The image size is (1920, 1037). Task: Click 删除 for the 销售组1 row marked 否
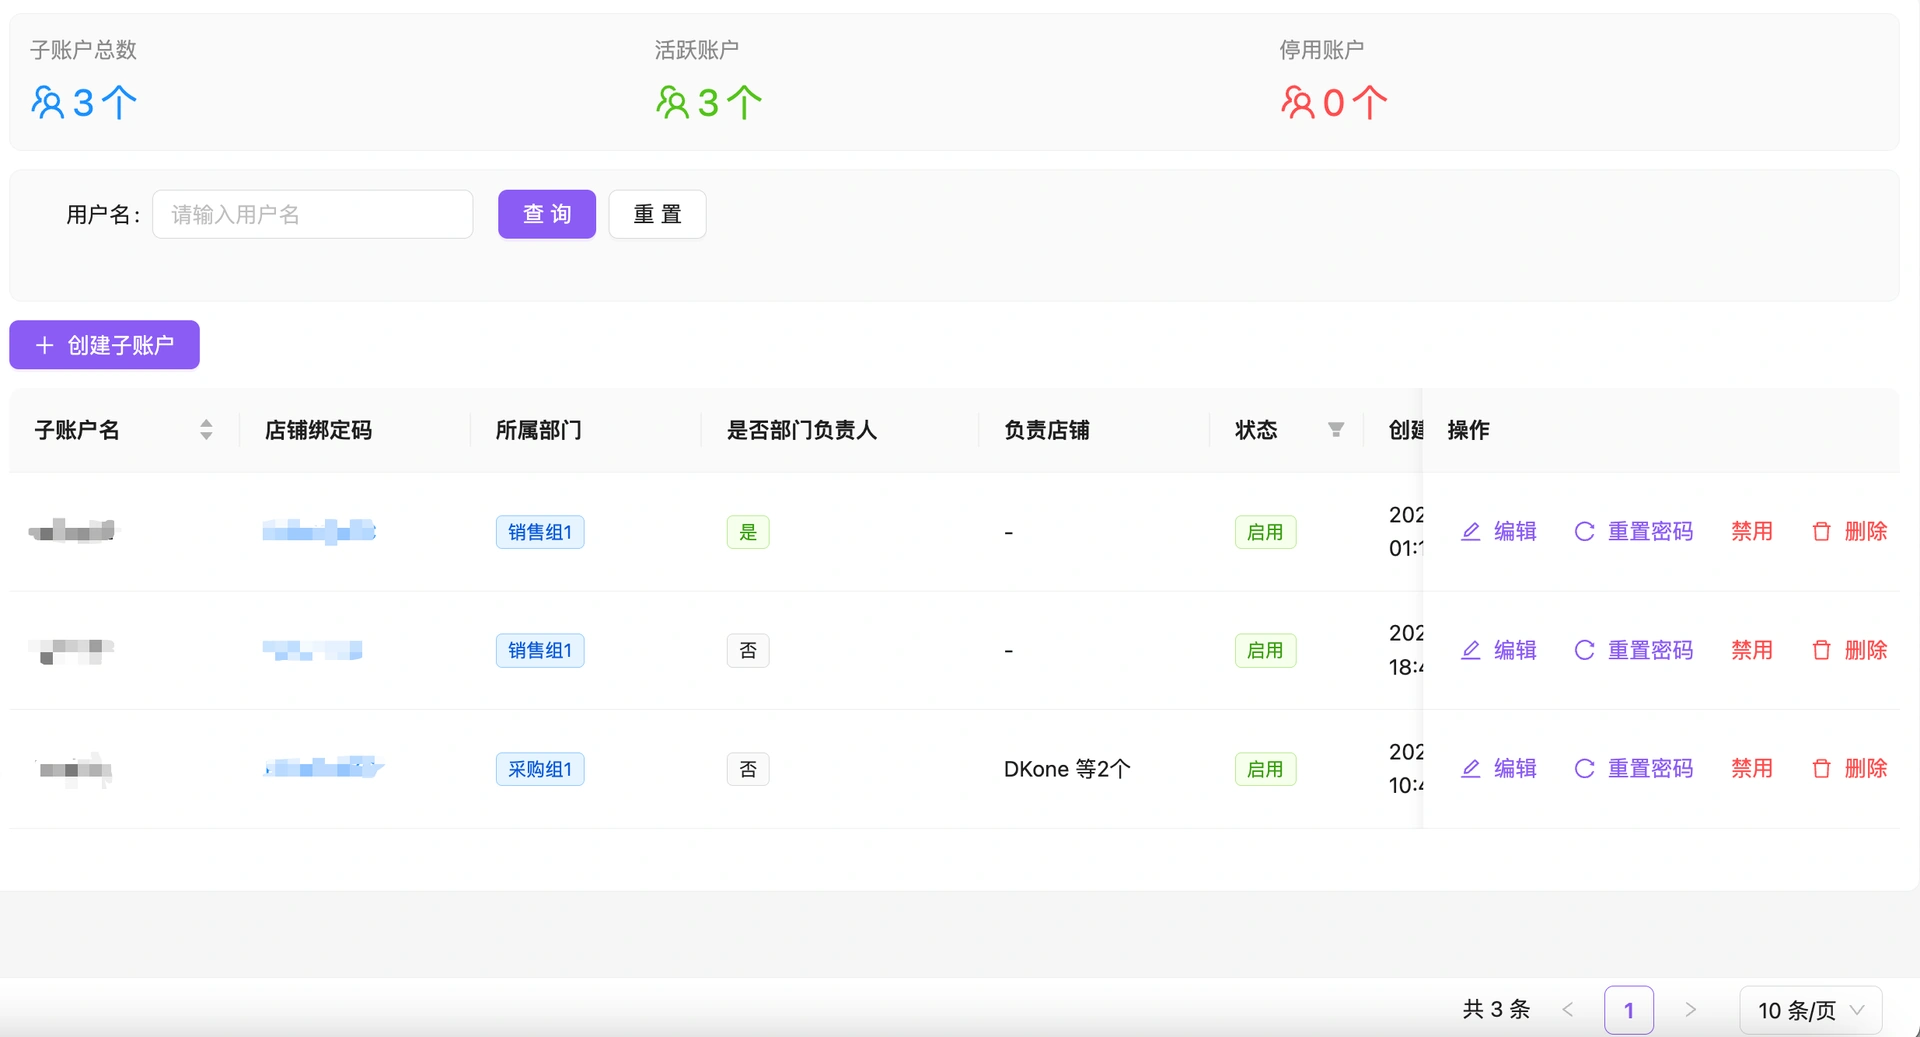tap(1850, 650)
